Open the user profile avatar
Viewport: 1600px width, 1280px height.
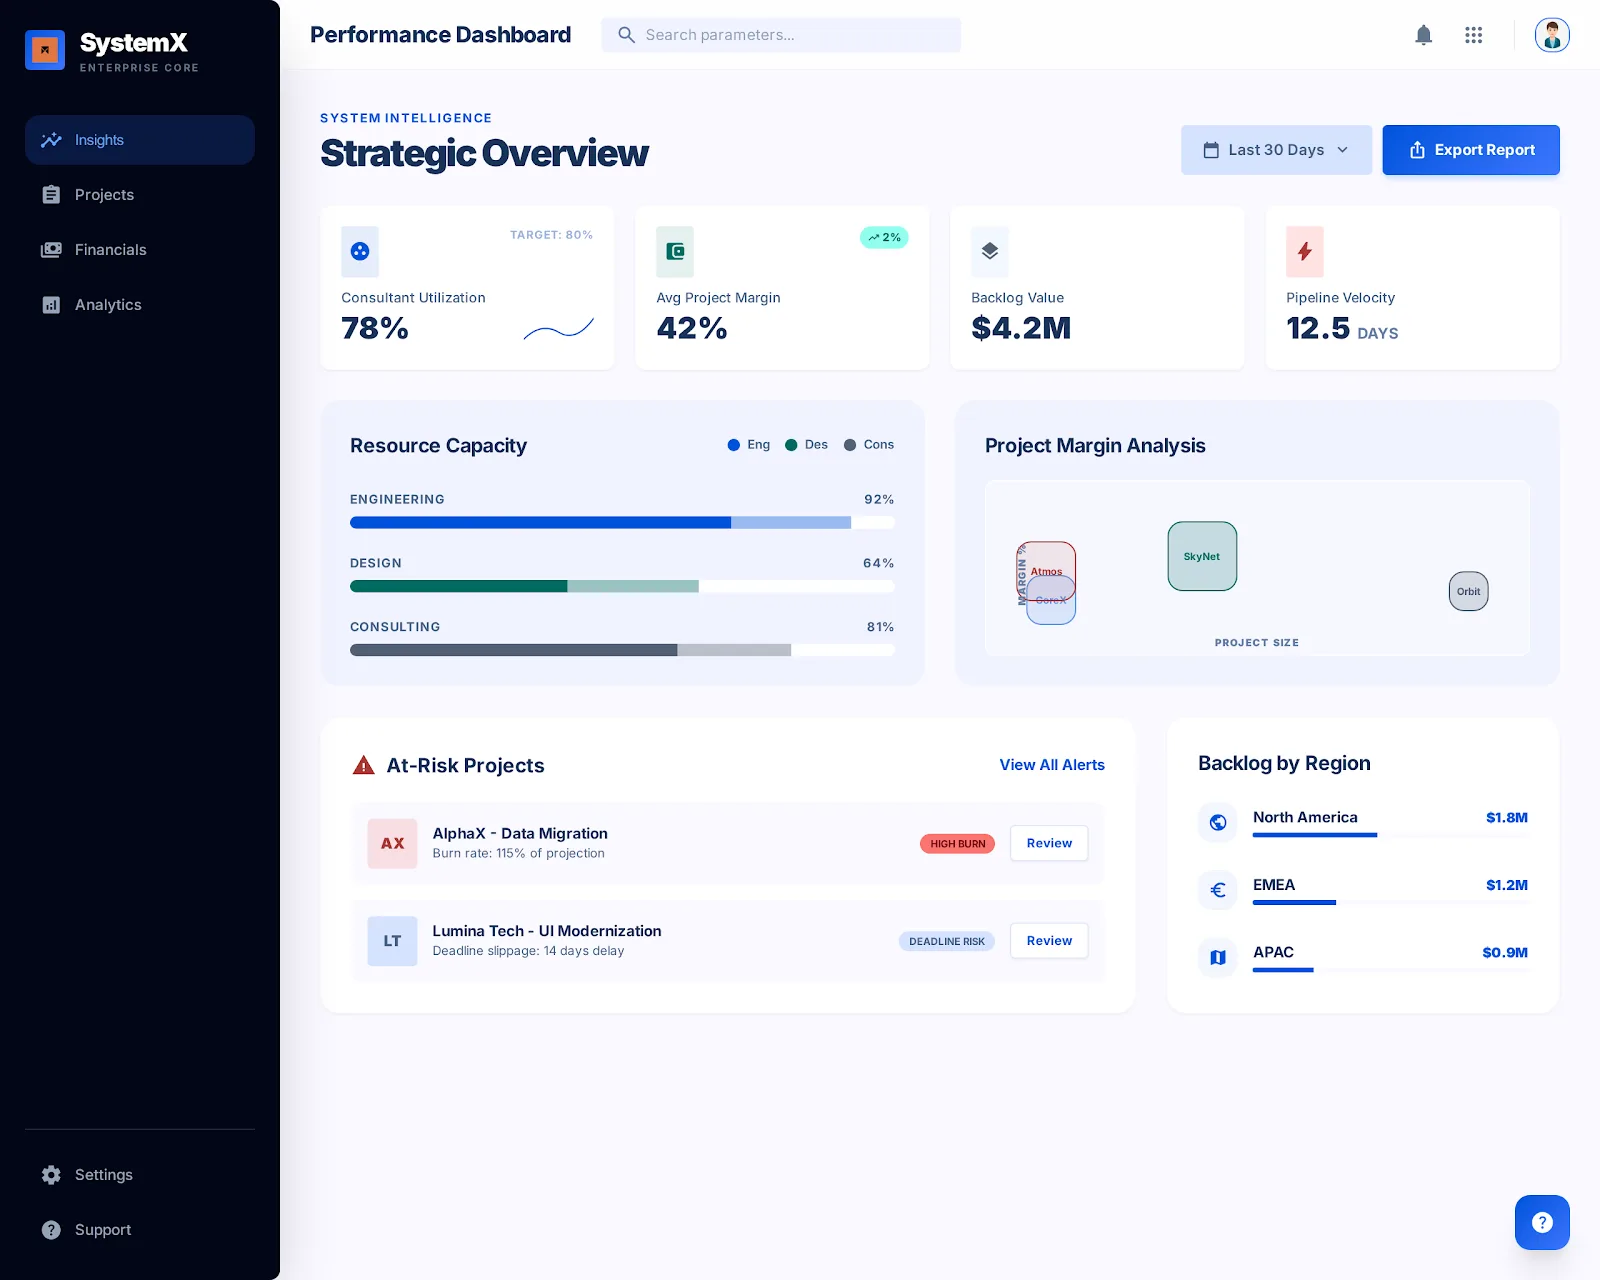(x=1552, y=35)
